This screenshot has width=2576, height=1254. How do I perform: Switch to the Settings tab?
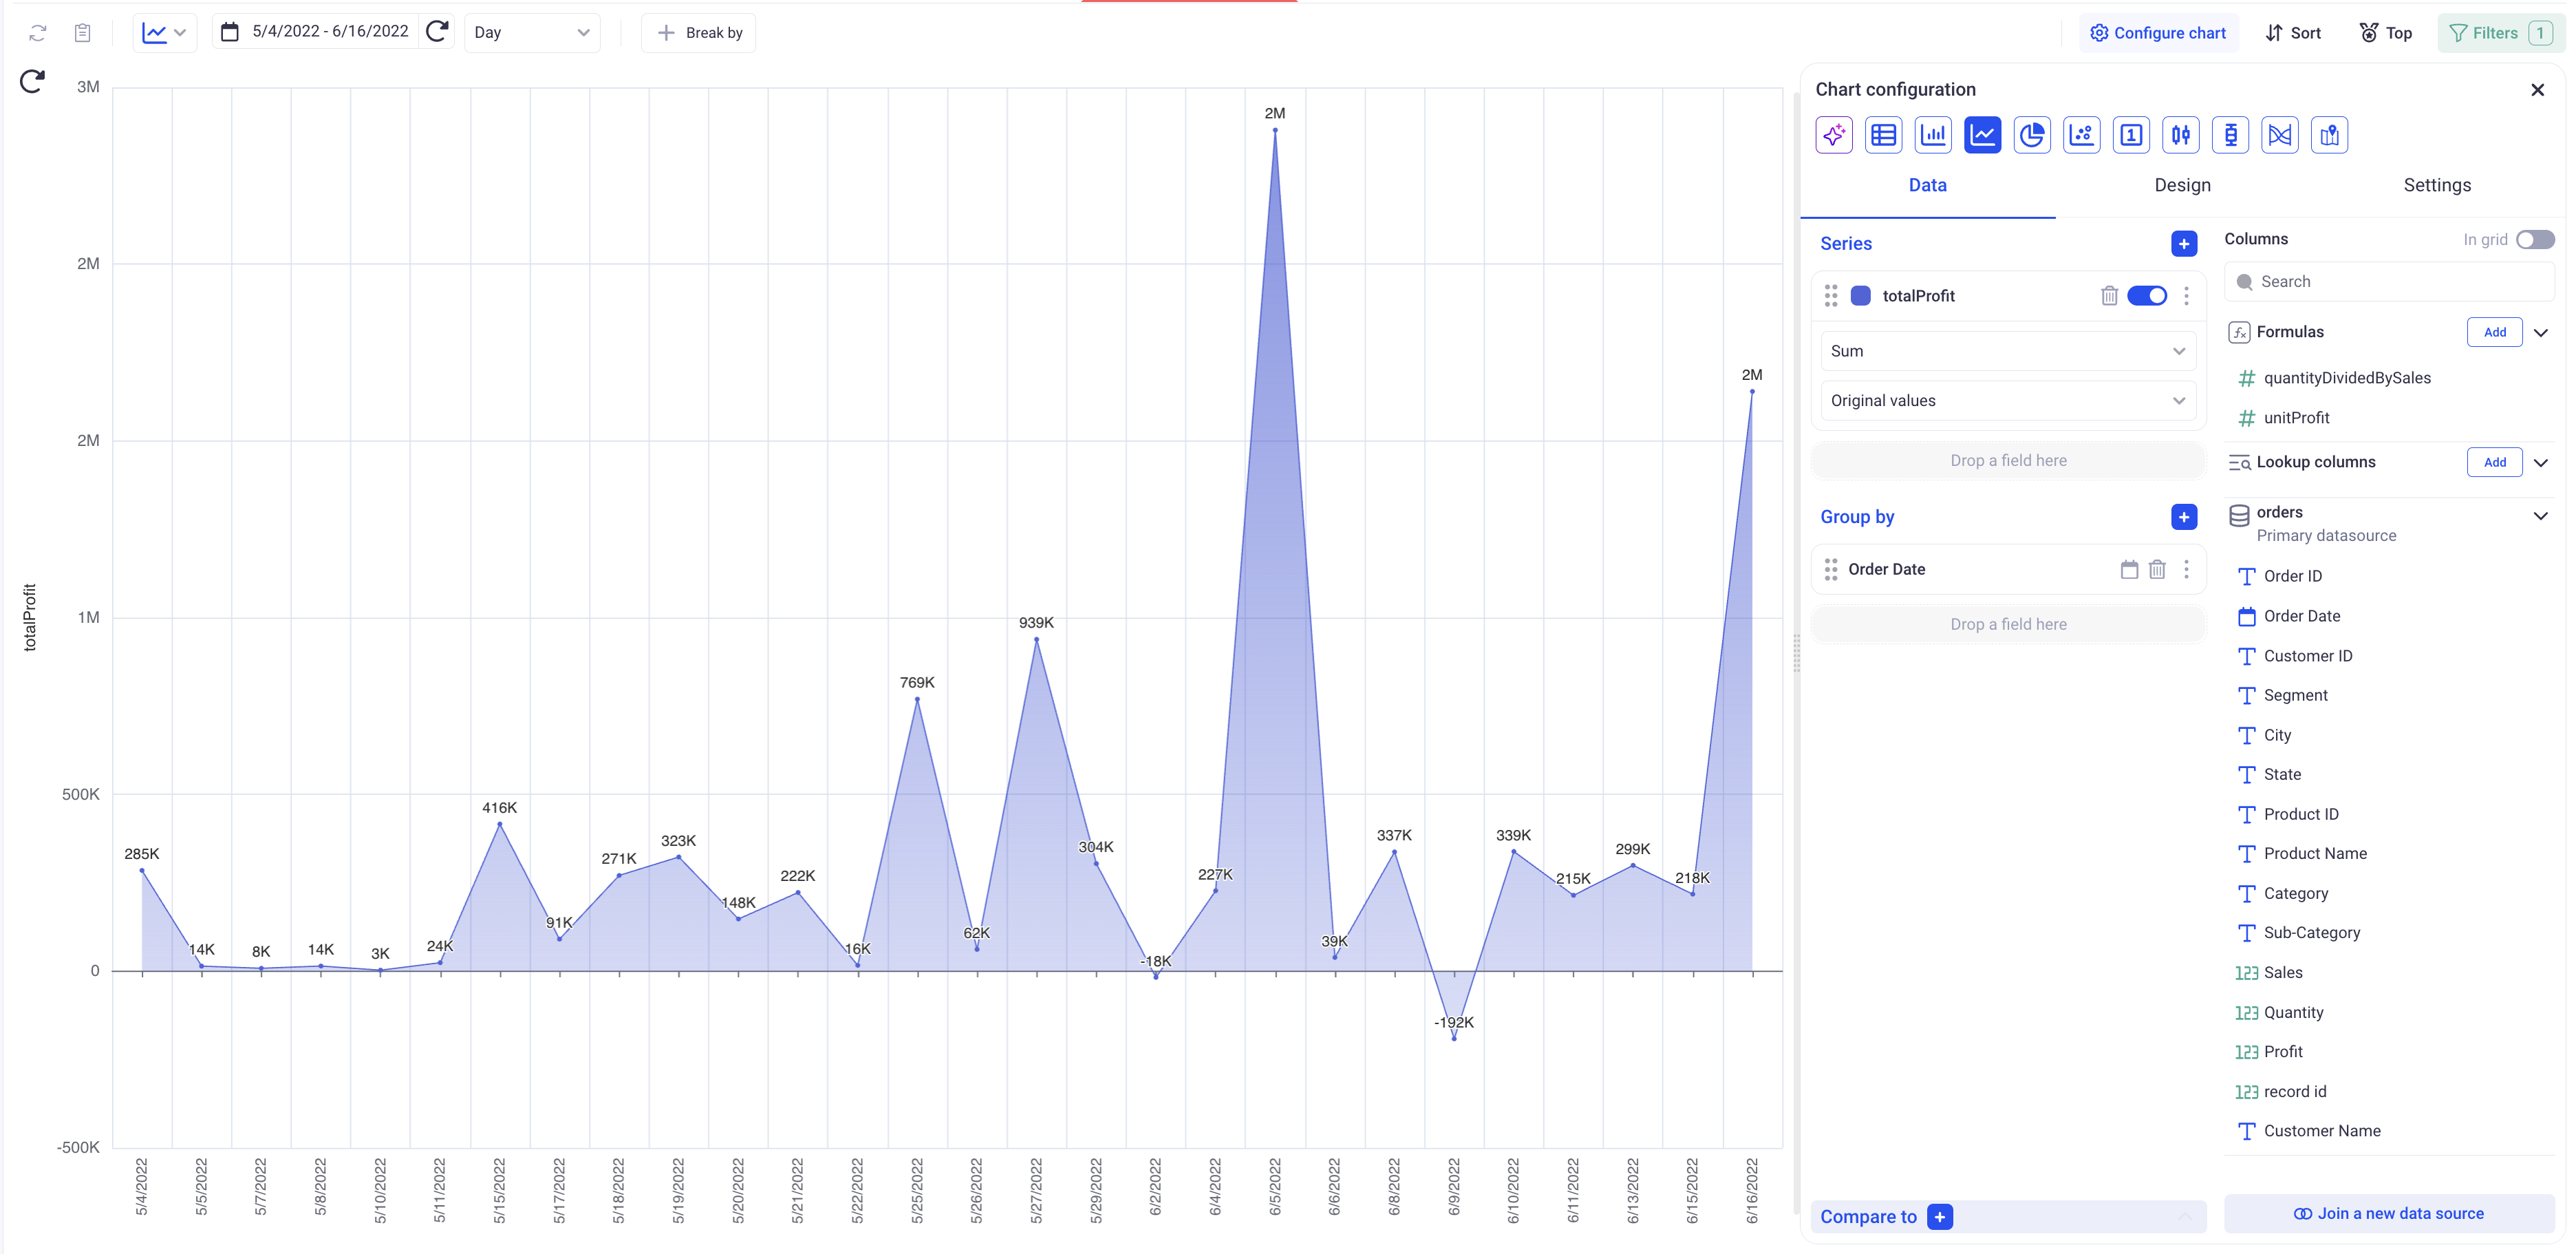[2437, 185]
